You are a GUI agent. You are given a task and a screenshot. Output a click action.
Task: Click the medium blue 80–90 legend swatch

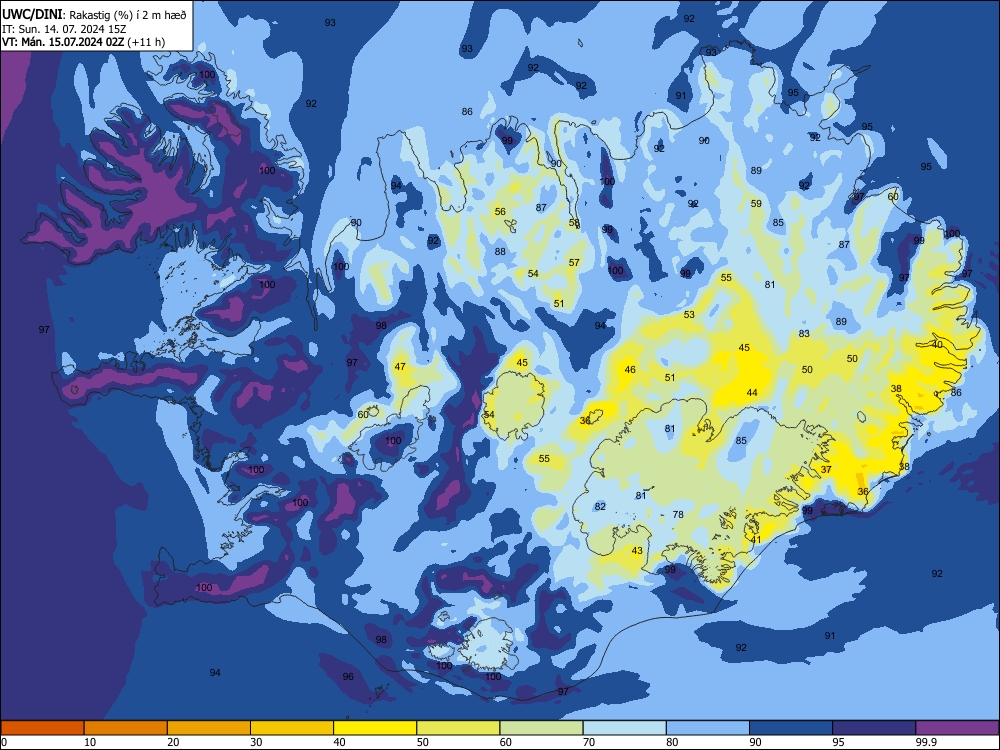(708, 728)
